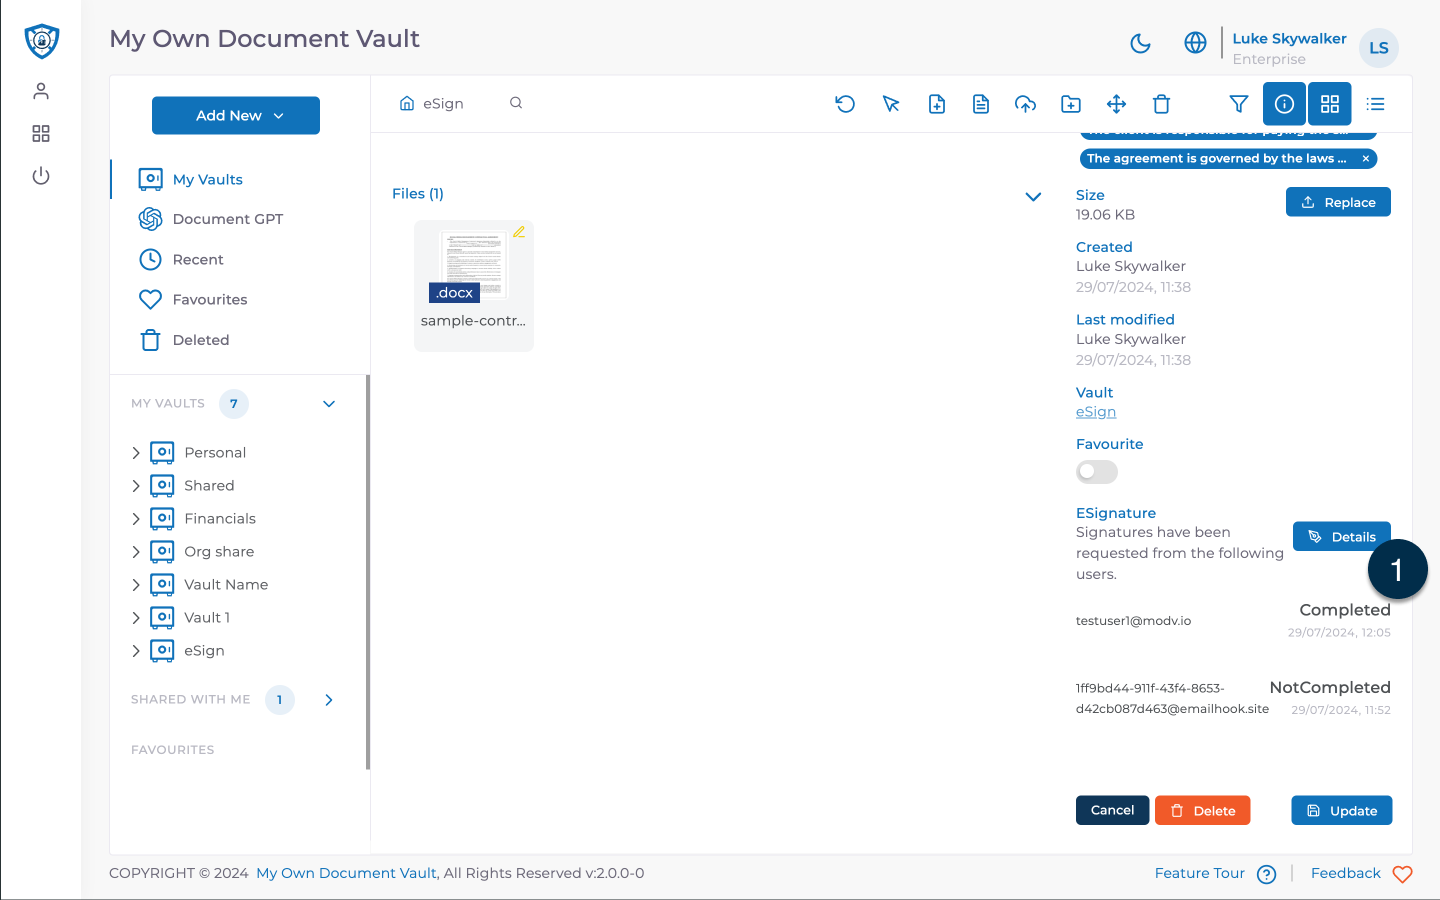Expand the Personal vault arrow
The width and height of the screenshot is (1440, 900).
click(x=136, y=453)
